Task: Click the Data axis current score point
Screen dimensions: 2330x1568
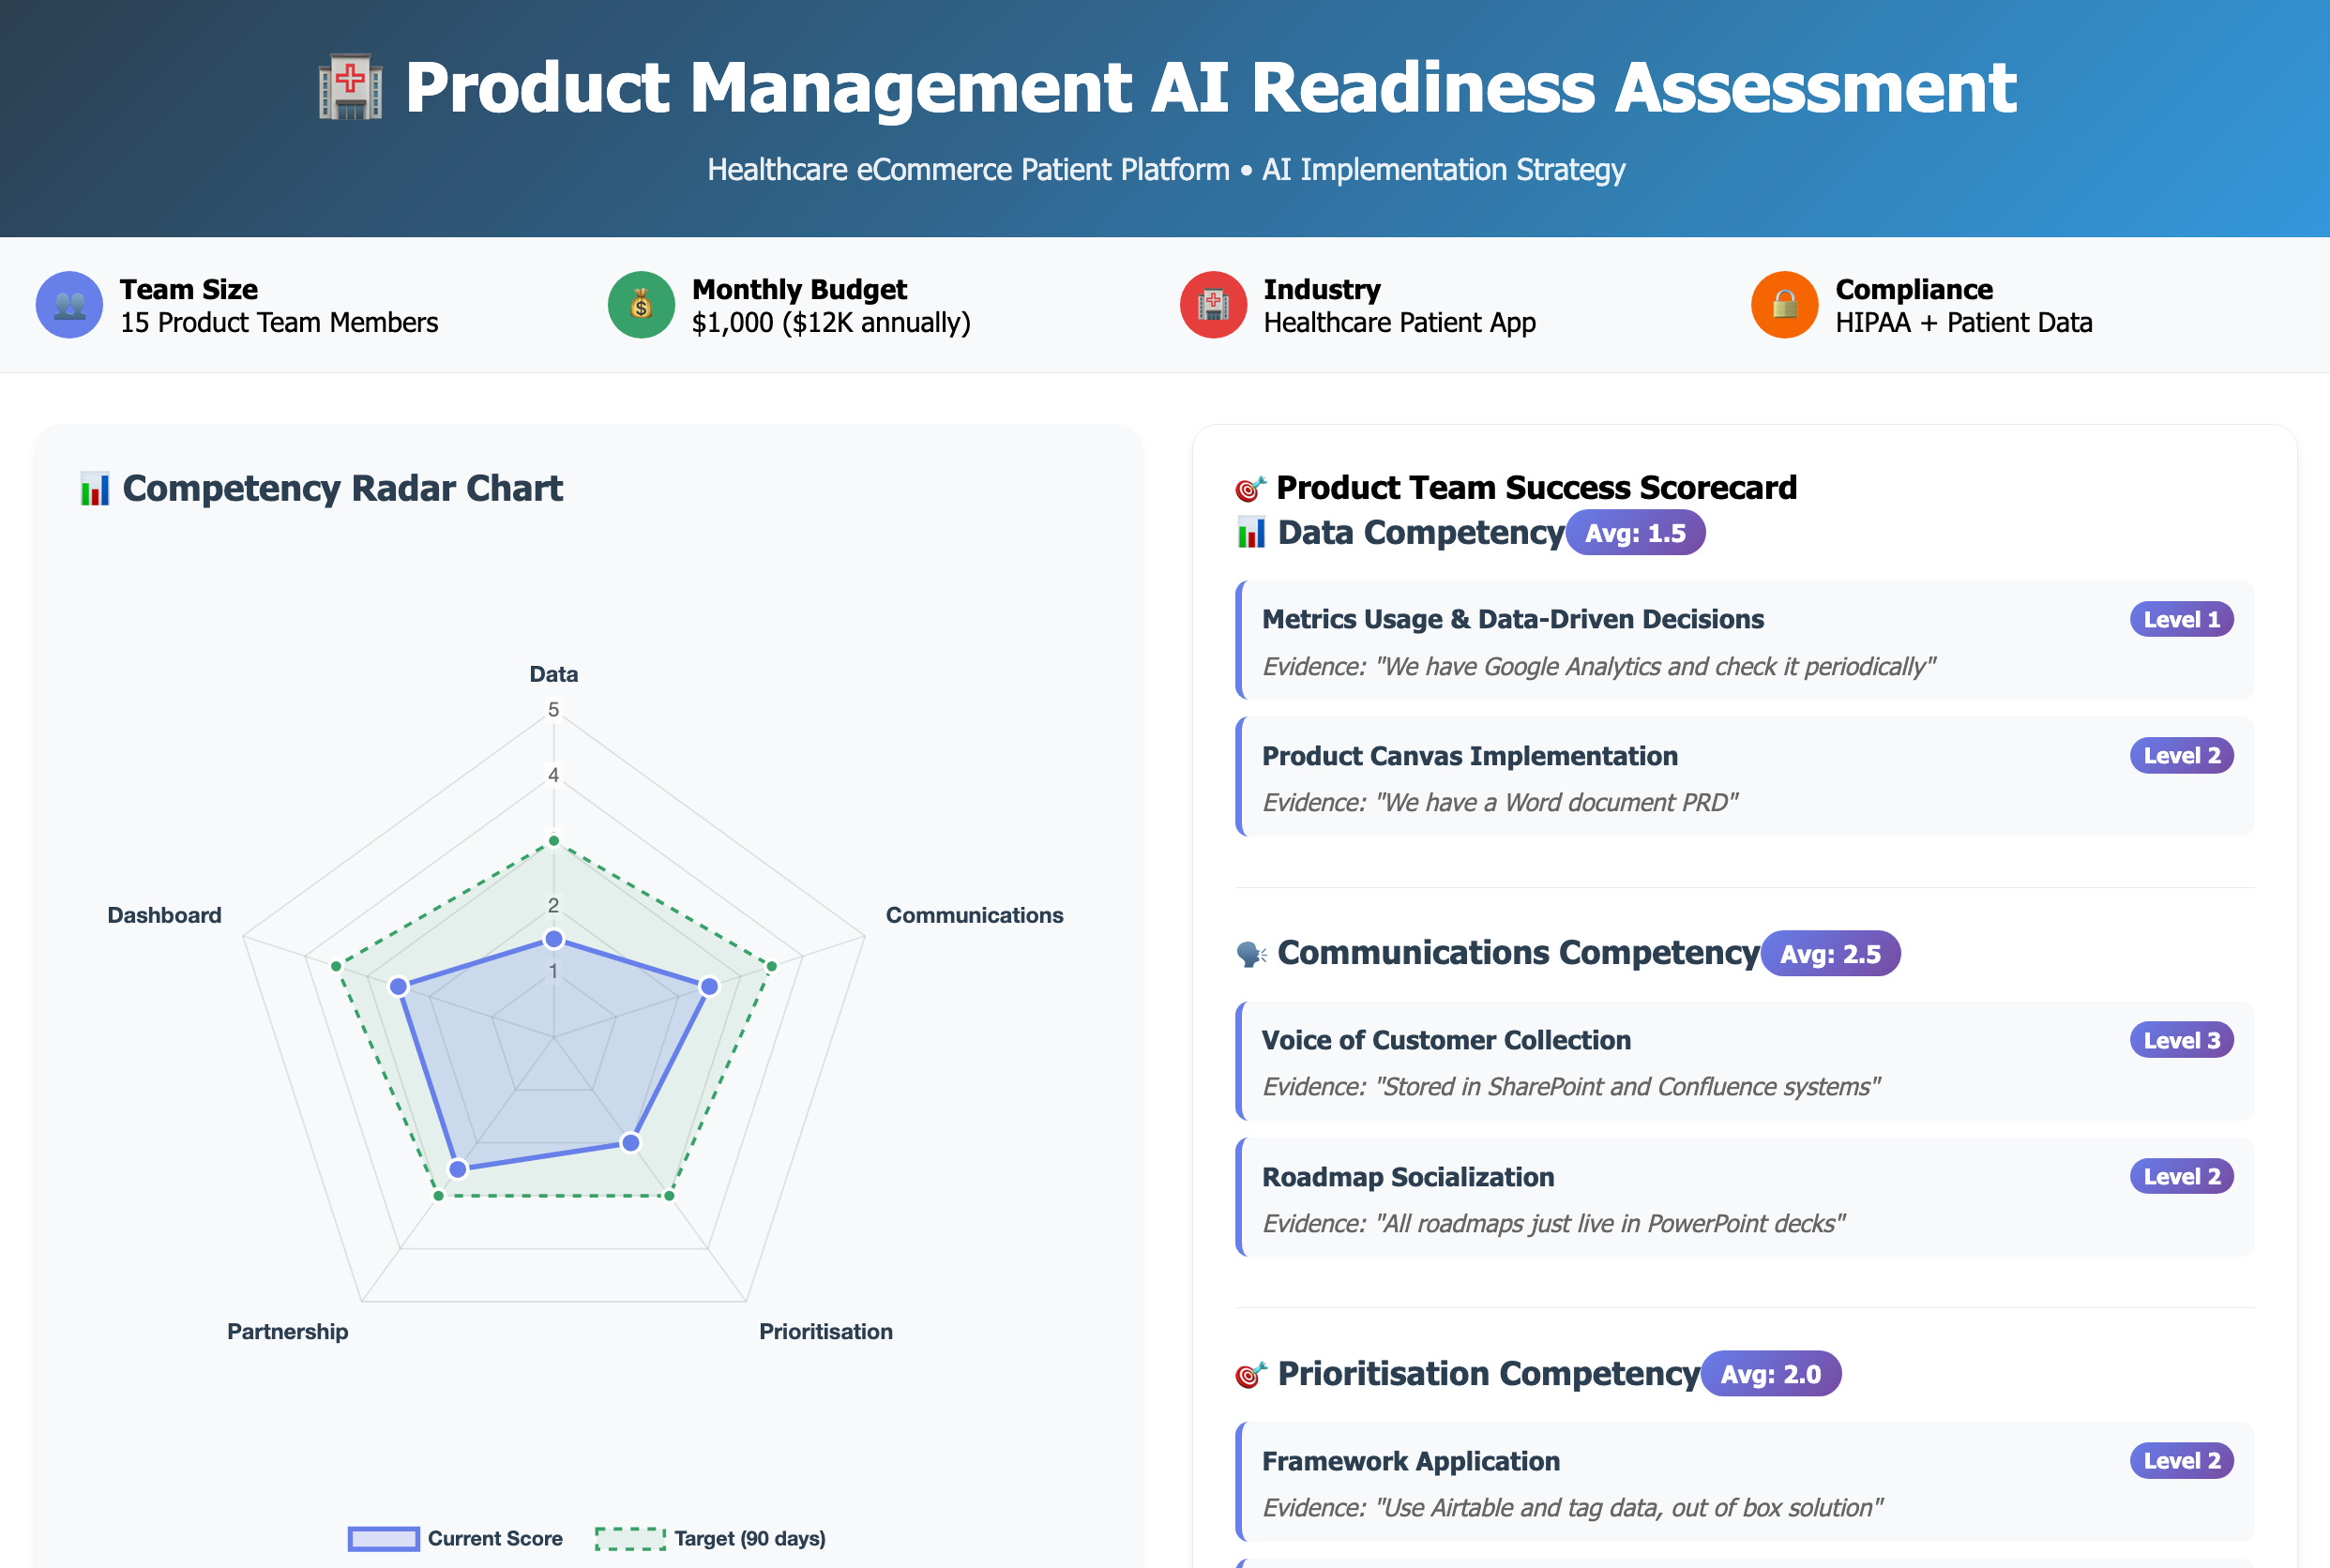Action: (553, 939)
